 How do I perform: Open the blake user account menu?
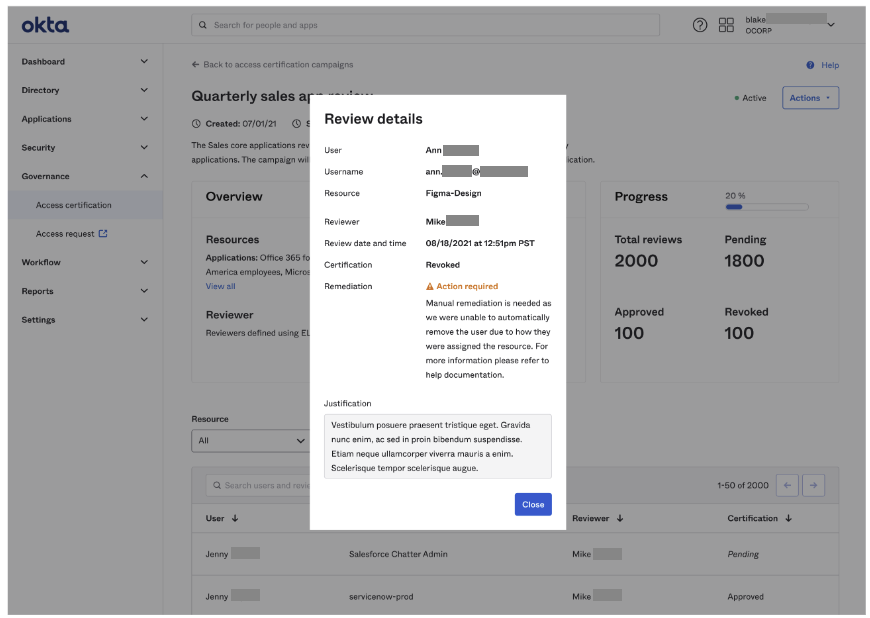pos(830,25)
